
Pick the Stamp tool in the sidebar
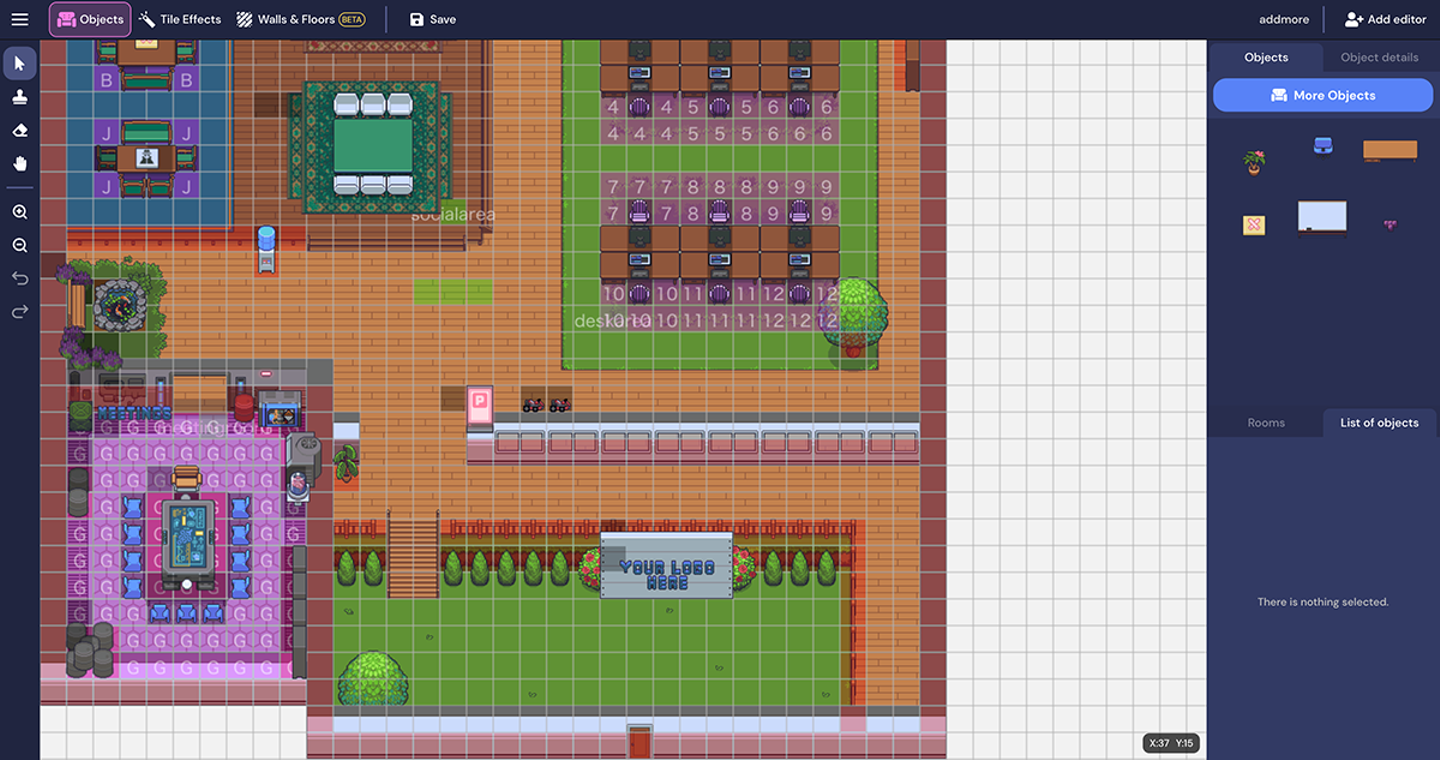20,97
